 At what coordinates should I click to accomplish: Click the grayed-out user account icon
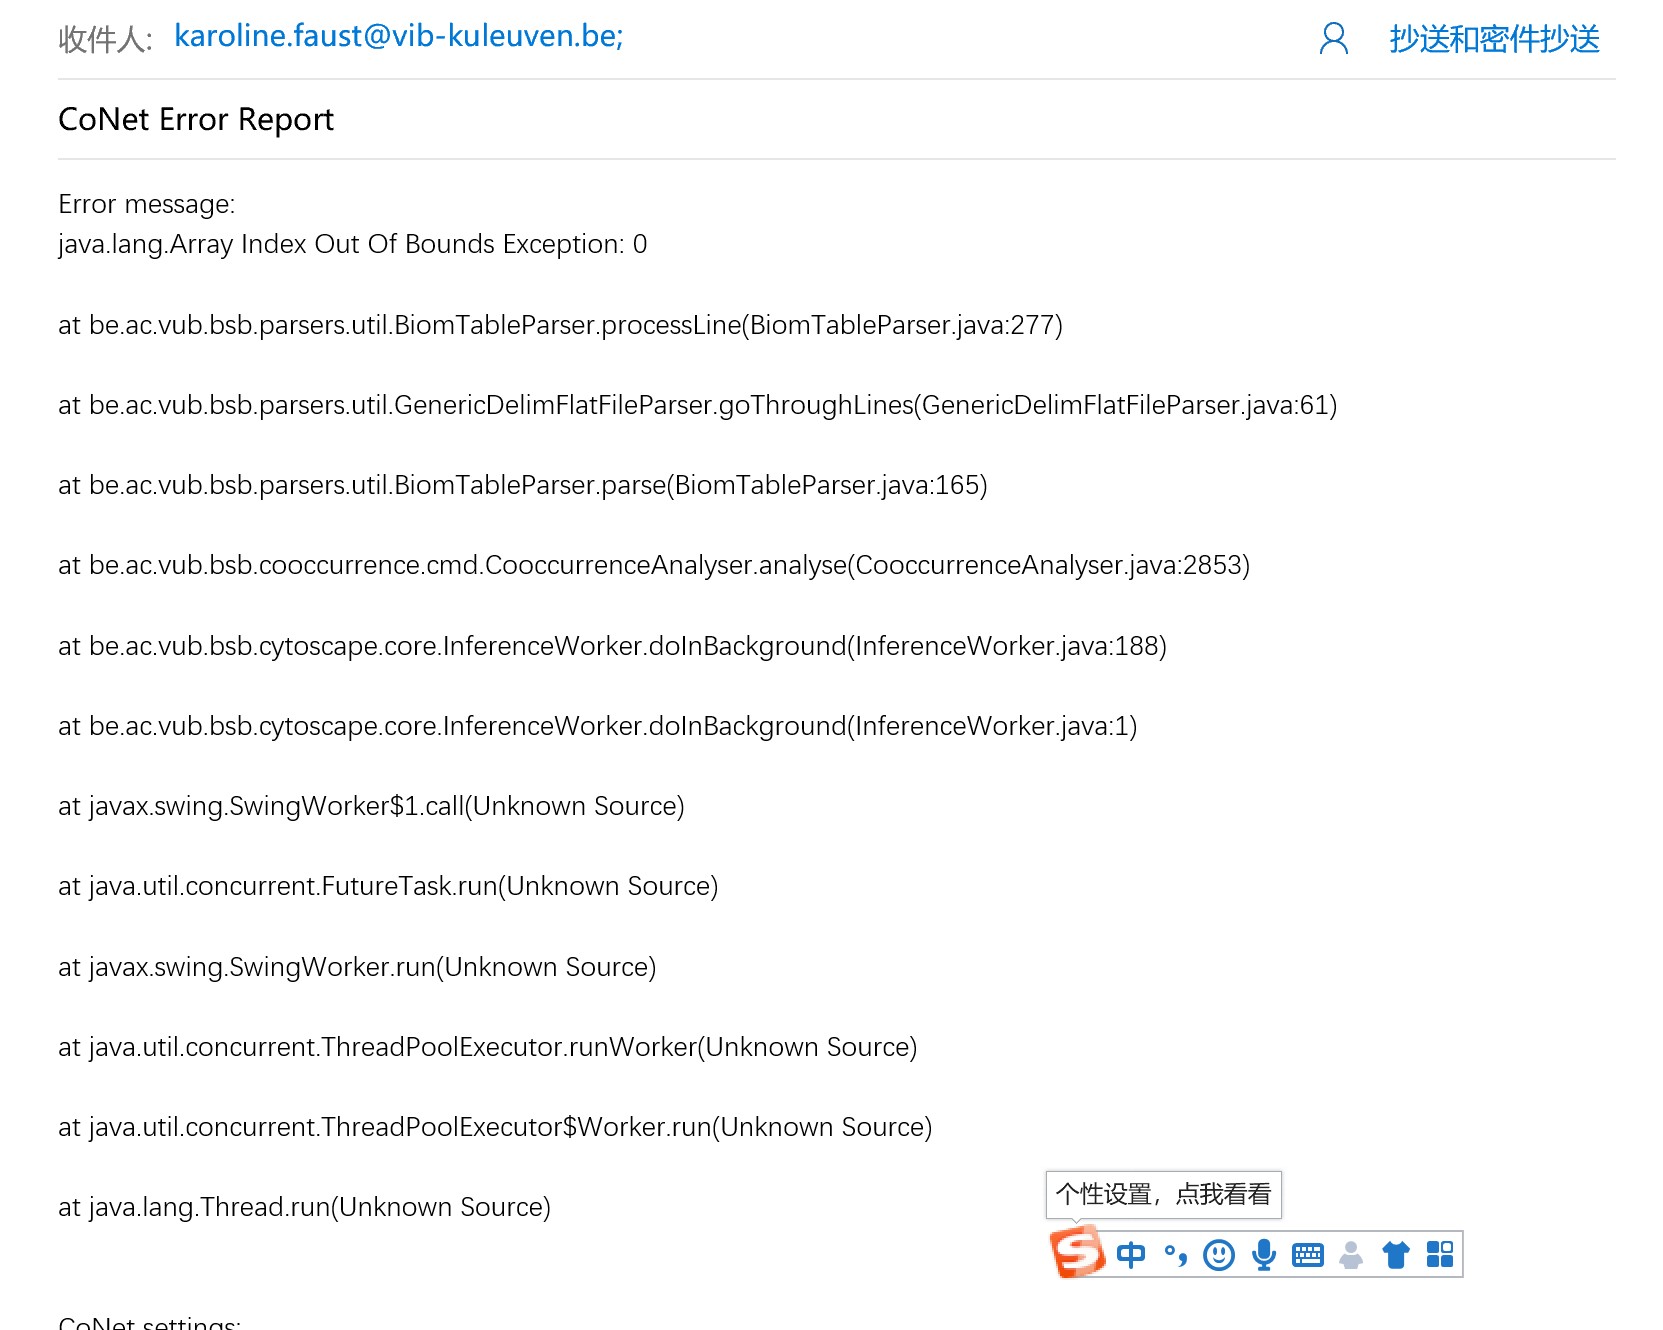coord(1351,1255)
